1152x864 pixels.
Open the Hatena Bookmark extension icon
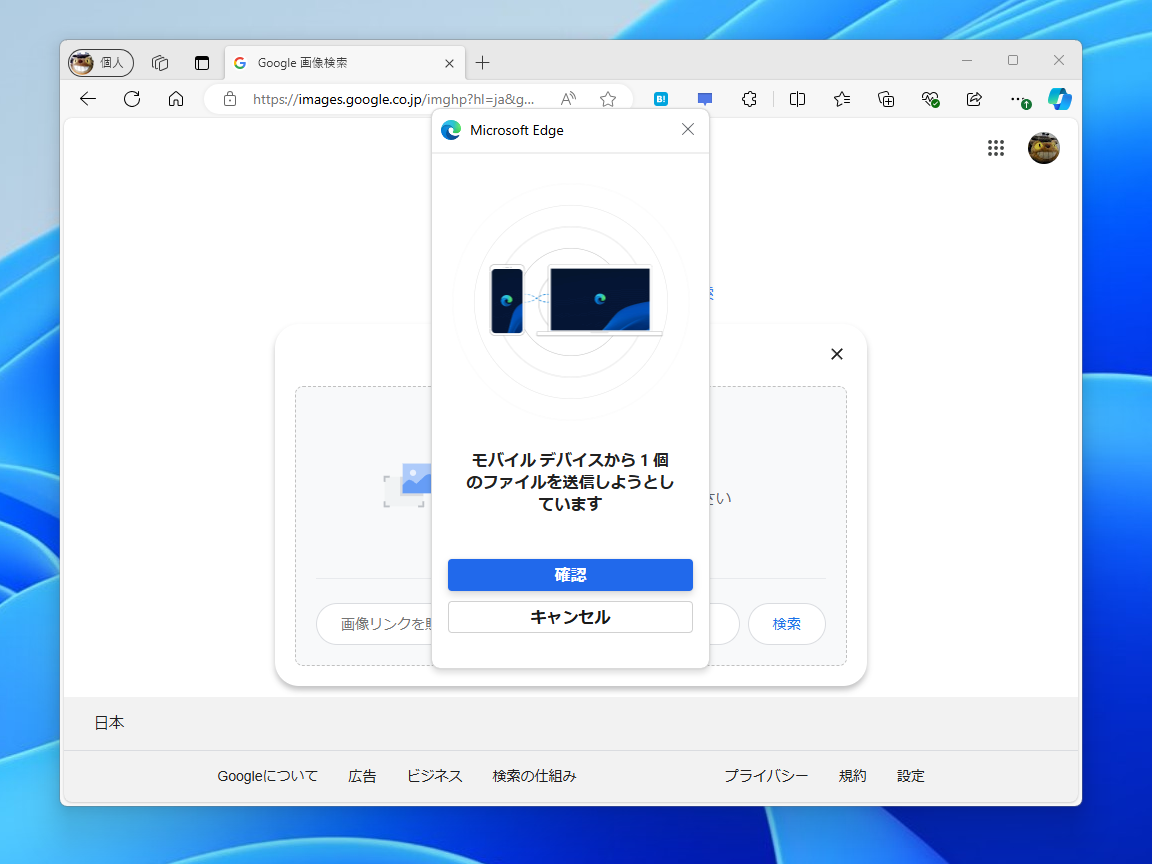[x=661, y=99]
